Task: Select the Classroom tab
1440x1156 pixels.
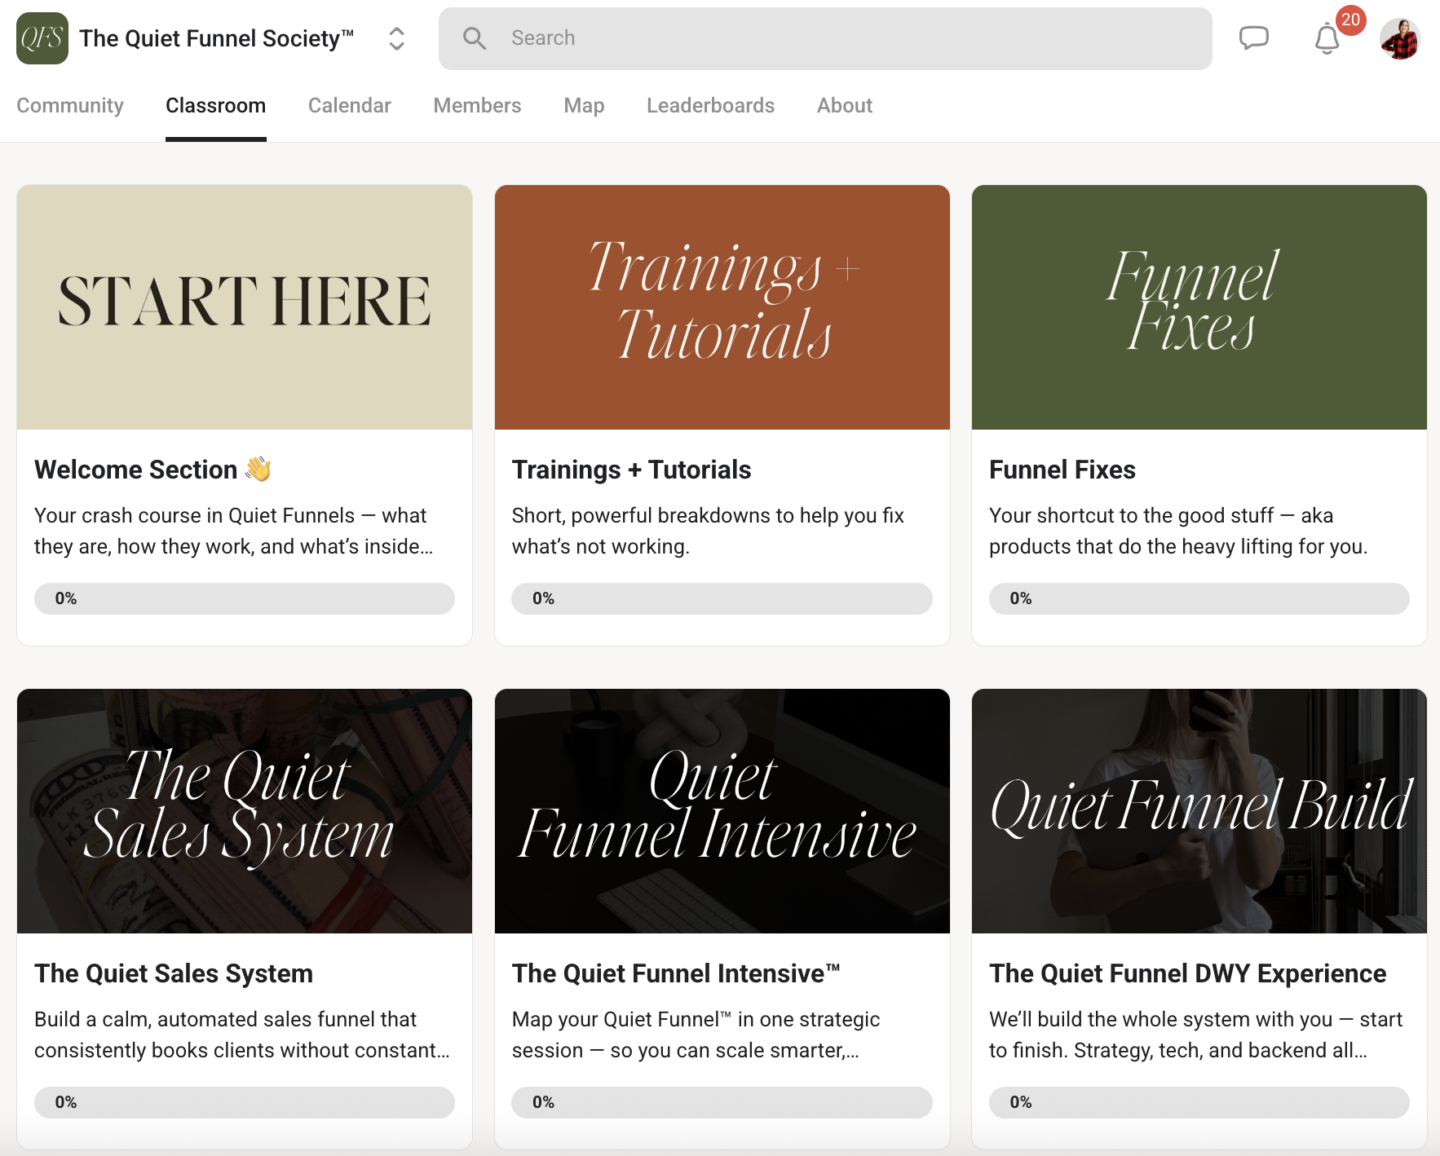Action: (x=216, y=105)
